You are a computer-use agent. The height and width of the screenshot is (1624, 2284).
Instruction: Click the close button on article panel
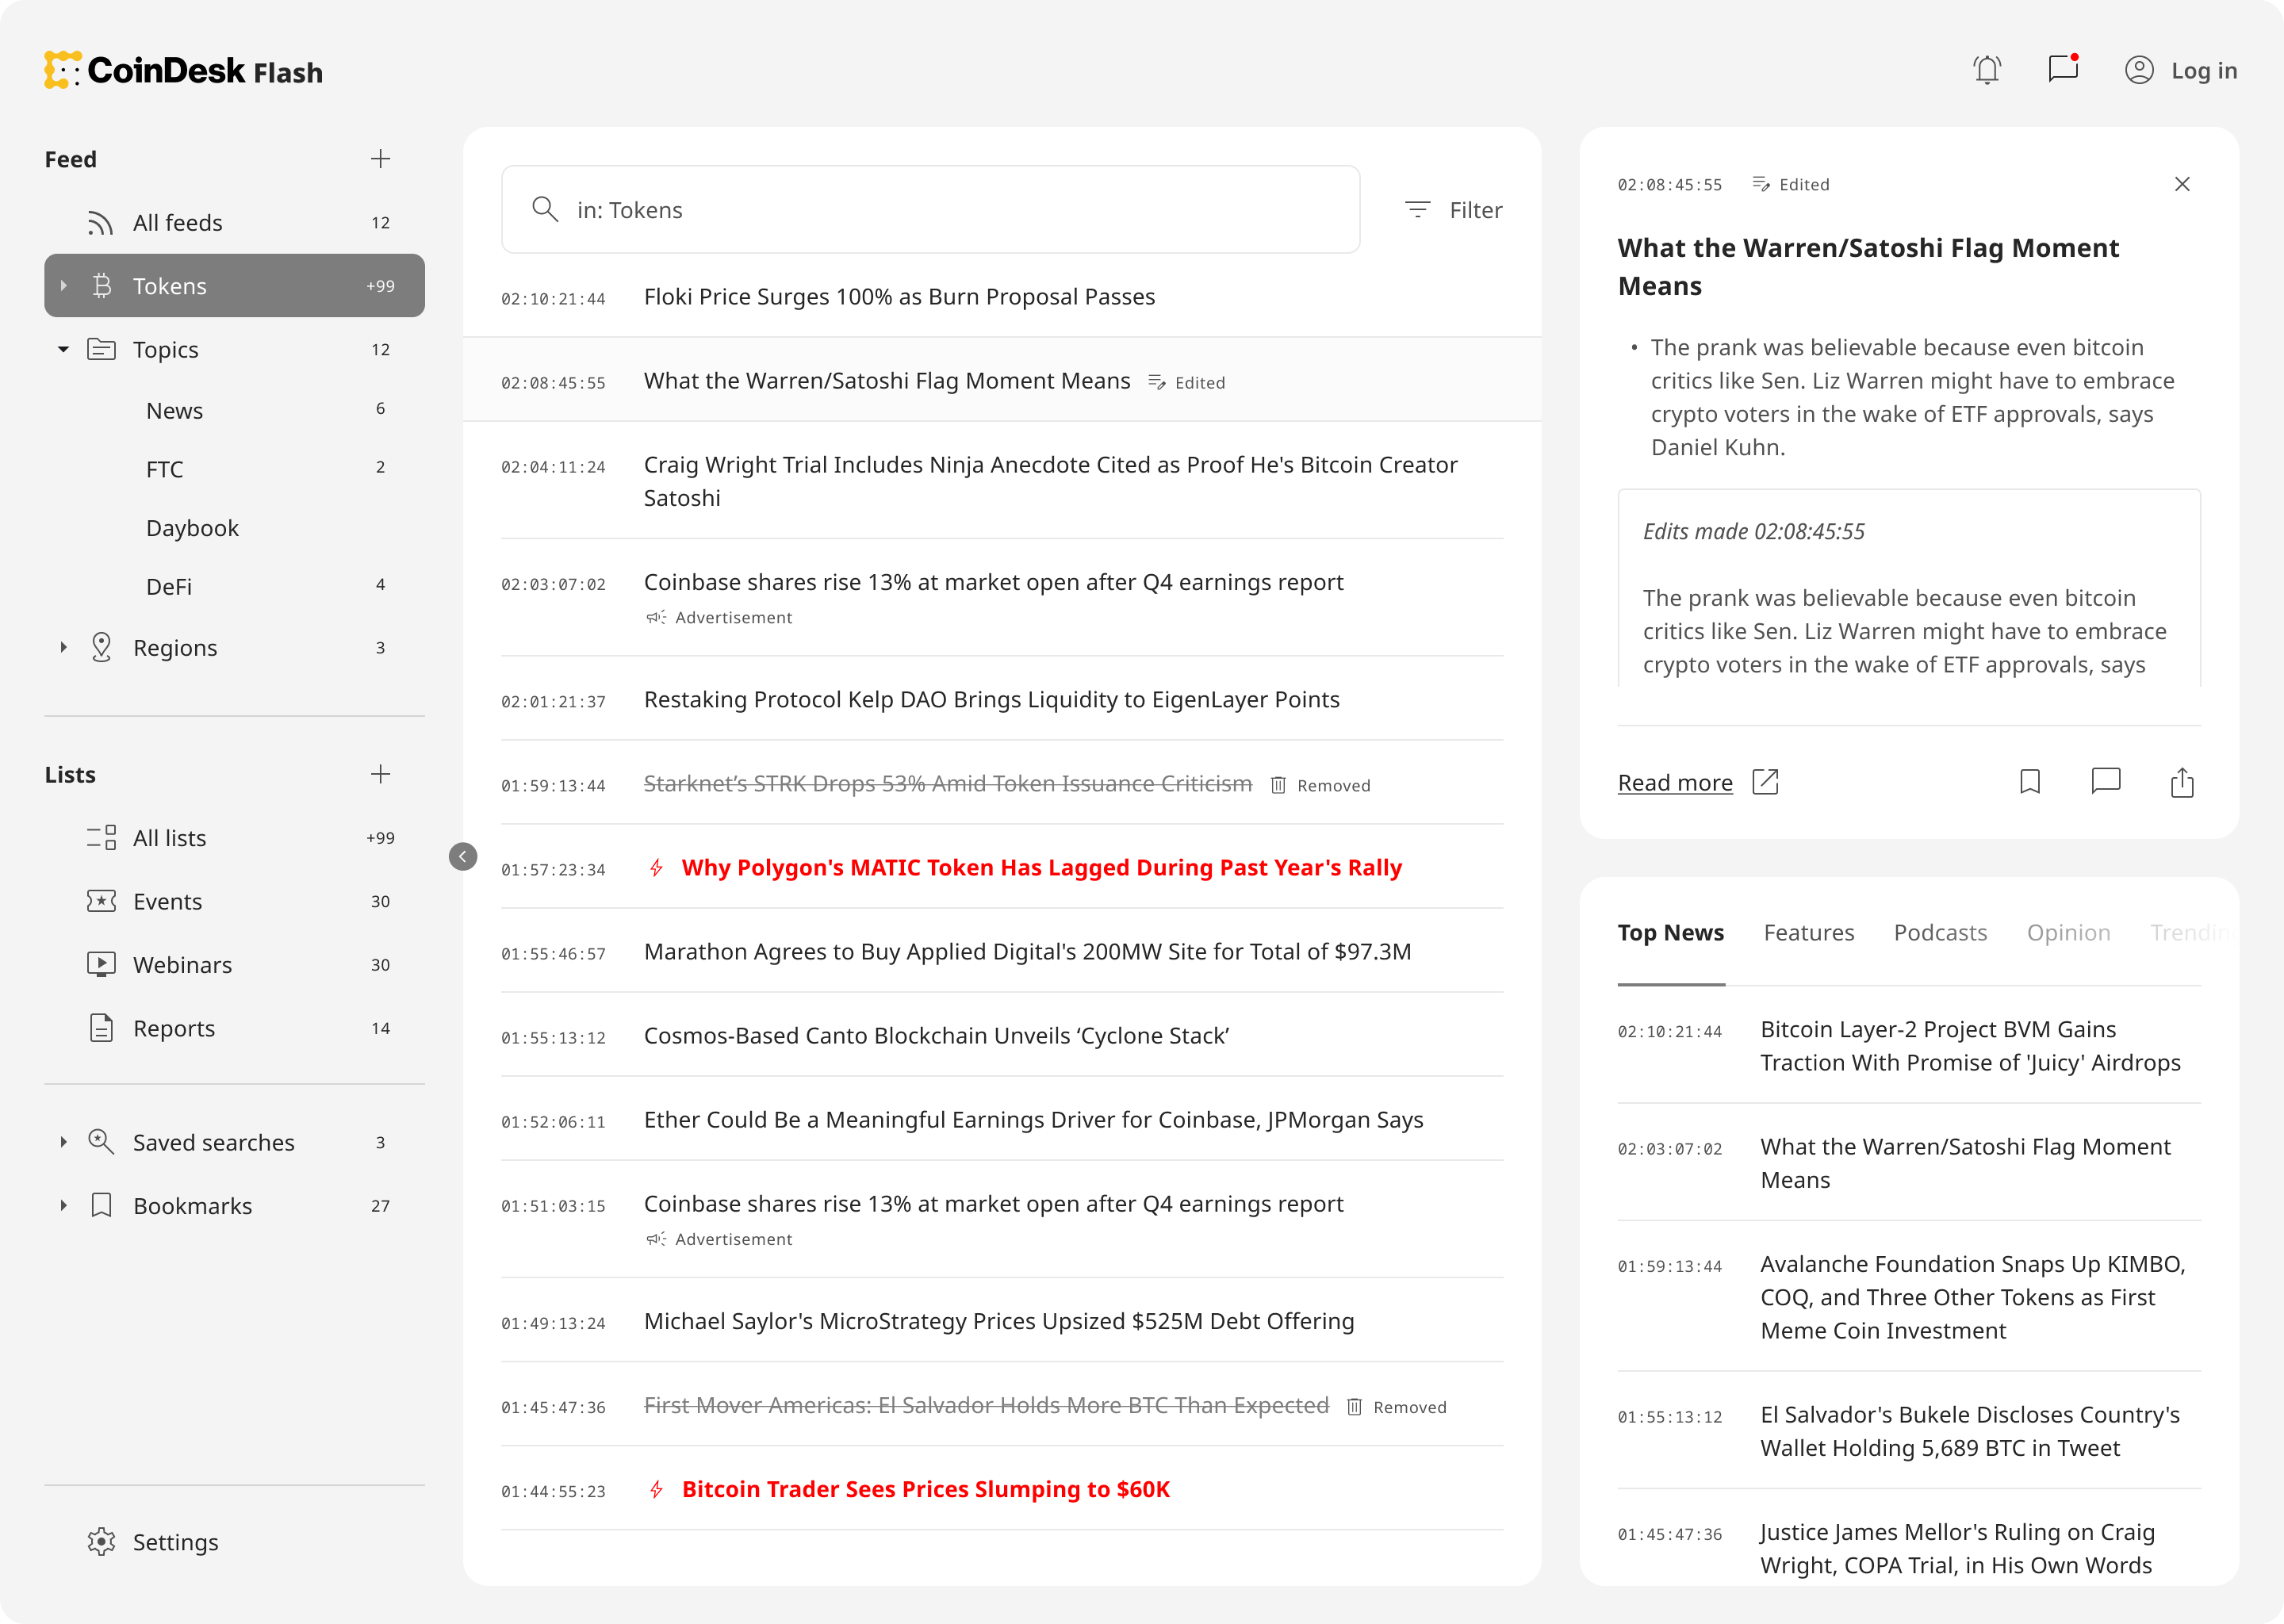(2182, 185)
